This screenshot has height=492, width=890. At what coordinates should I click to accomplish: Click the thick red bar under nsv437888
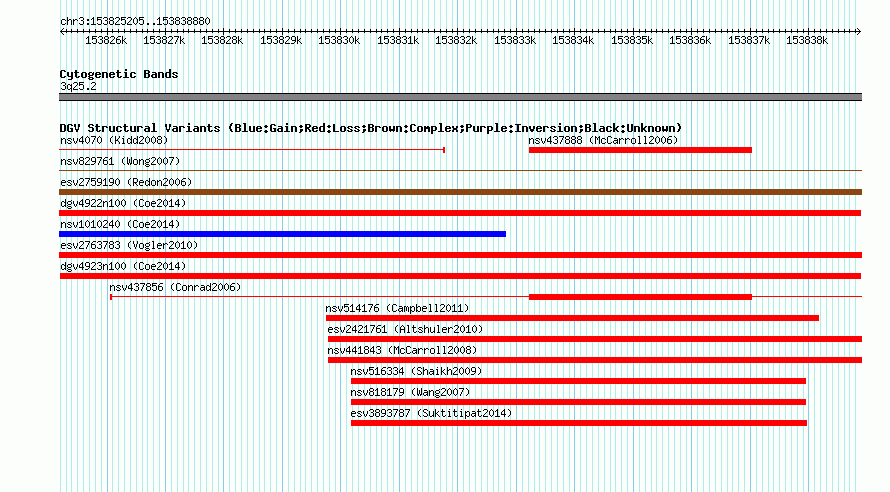point(640,150)
